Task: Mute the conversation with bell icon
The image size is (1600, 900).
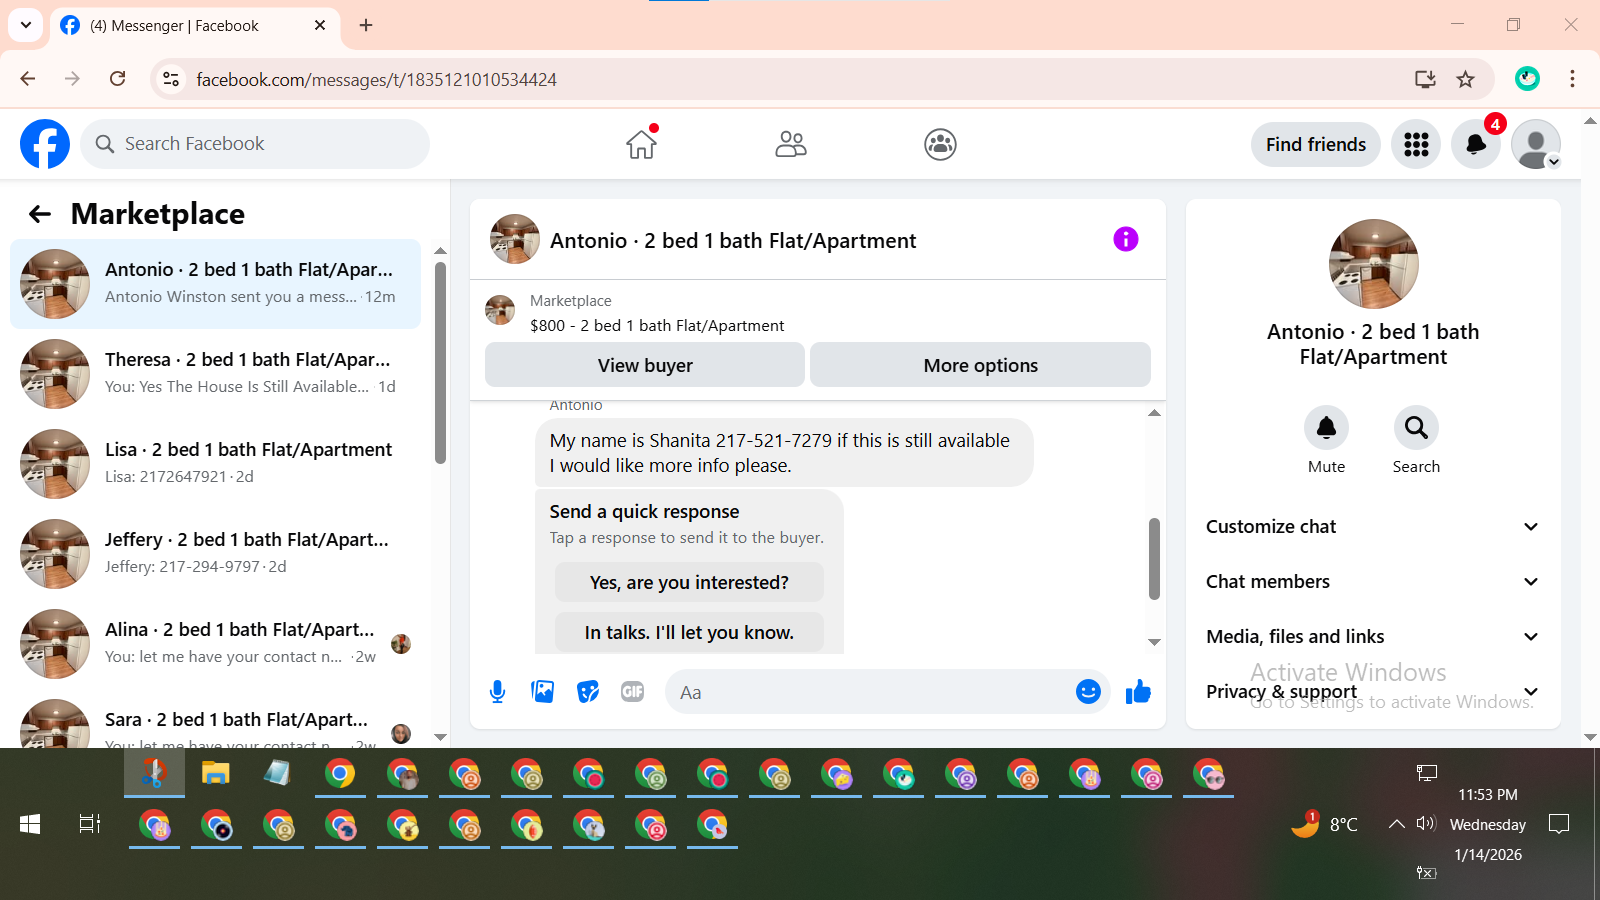Action: click(x=1326, y=428)
